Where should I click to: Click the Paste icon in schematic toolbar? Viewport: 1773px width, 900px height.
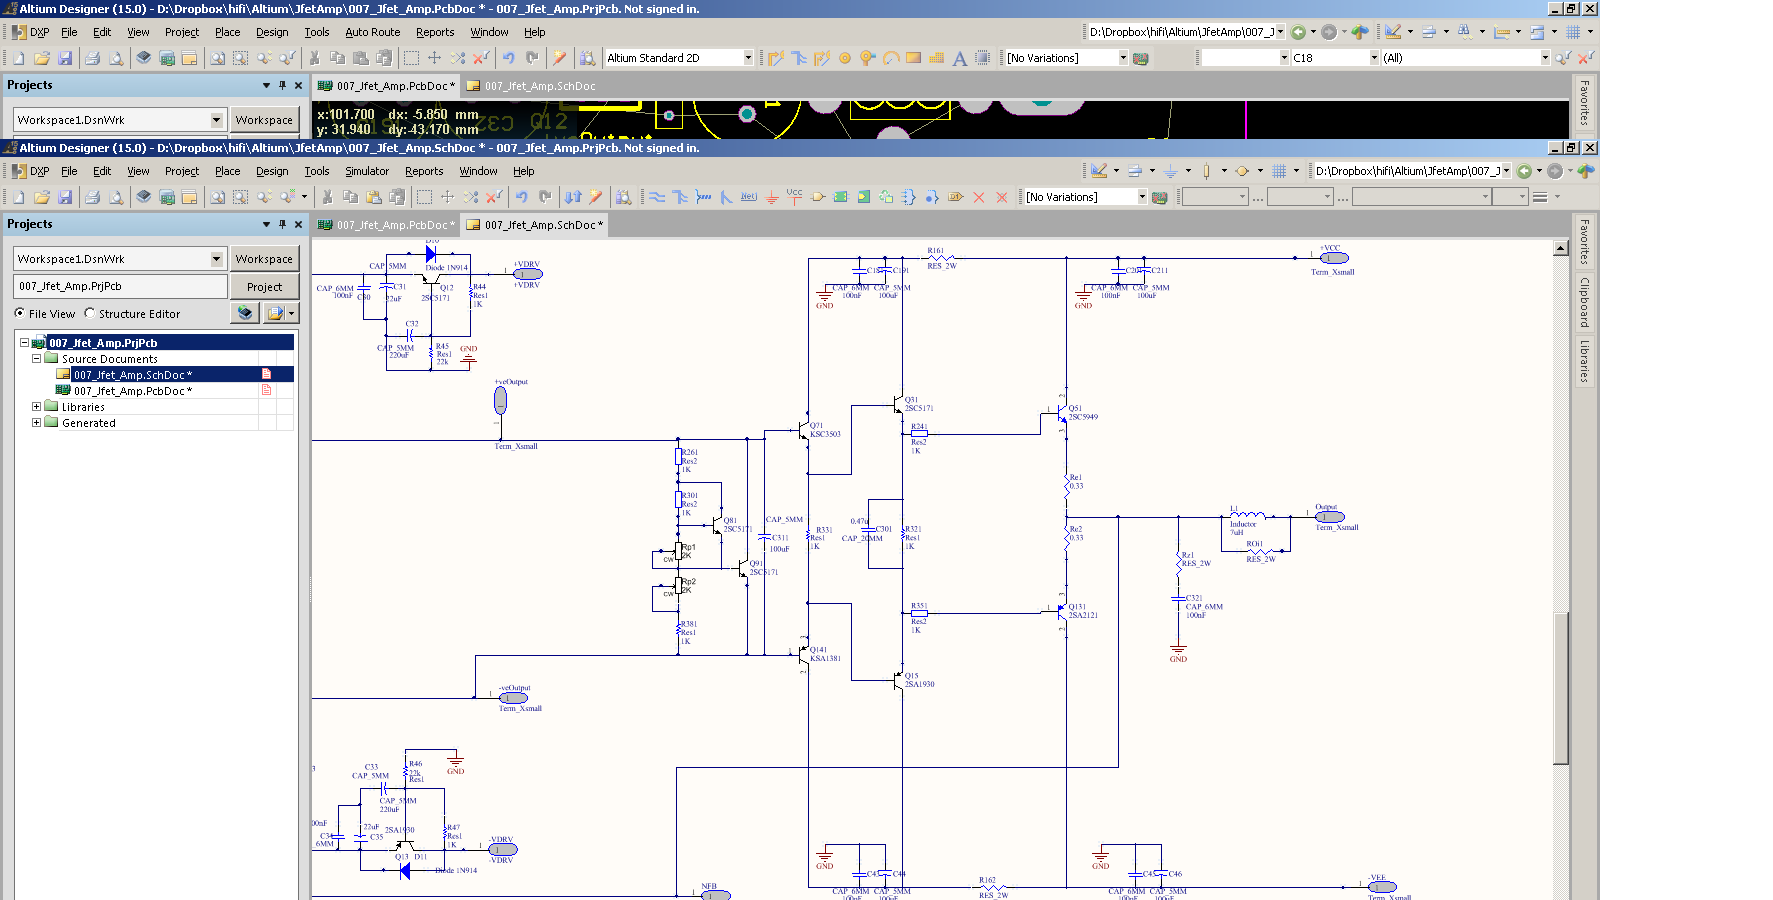[374, 197]
